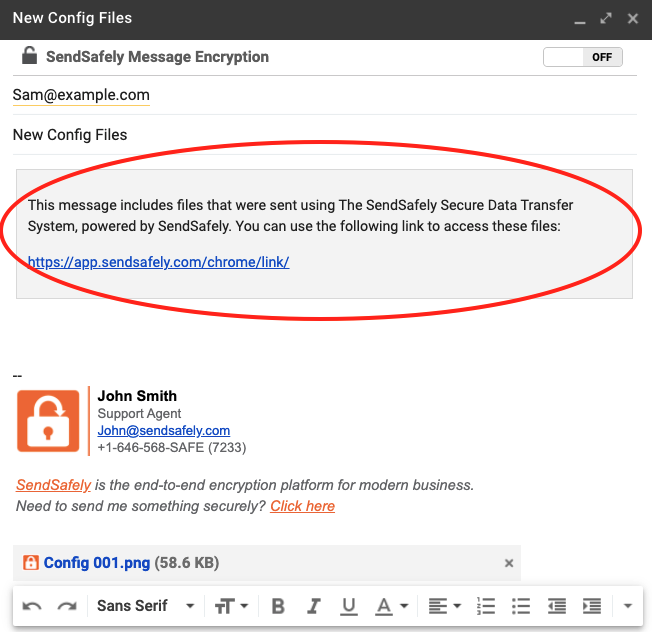Open the text alignment dropdown
The height and width of the screenshot is (632, 652).
click(x=445, y=606)
